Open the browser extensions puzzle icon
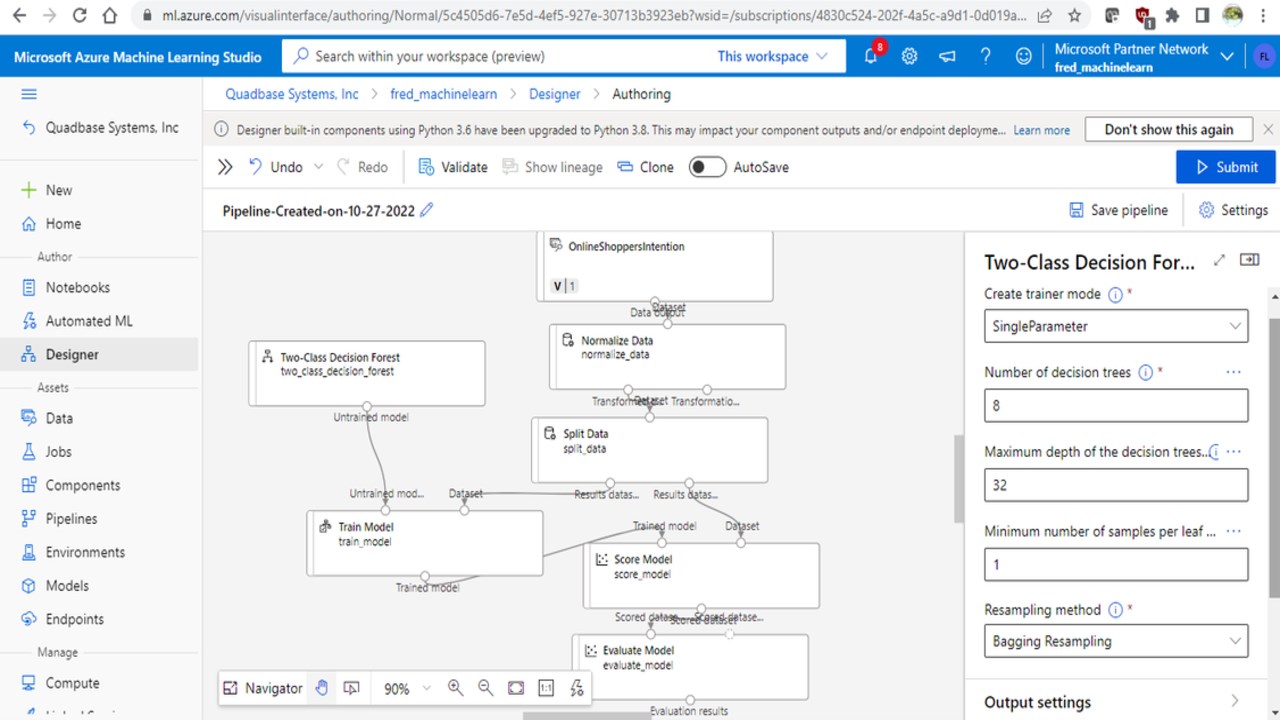 pos(1172,16)
